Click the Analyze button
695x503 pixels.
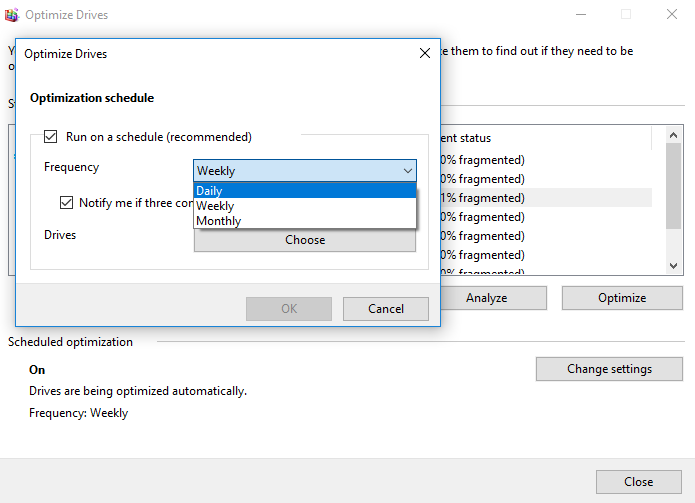[x=486, y=298]
